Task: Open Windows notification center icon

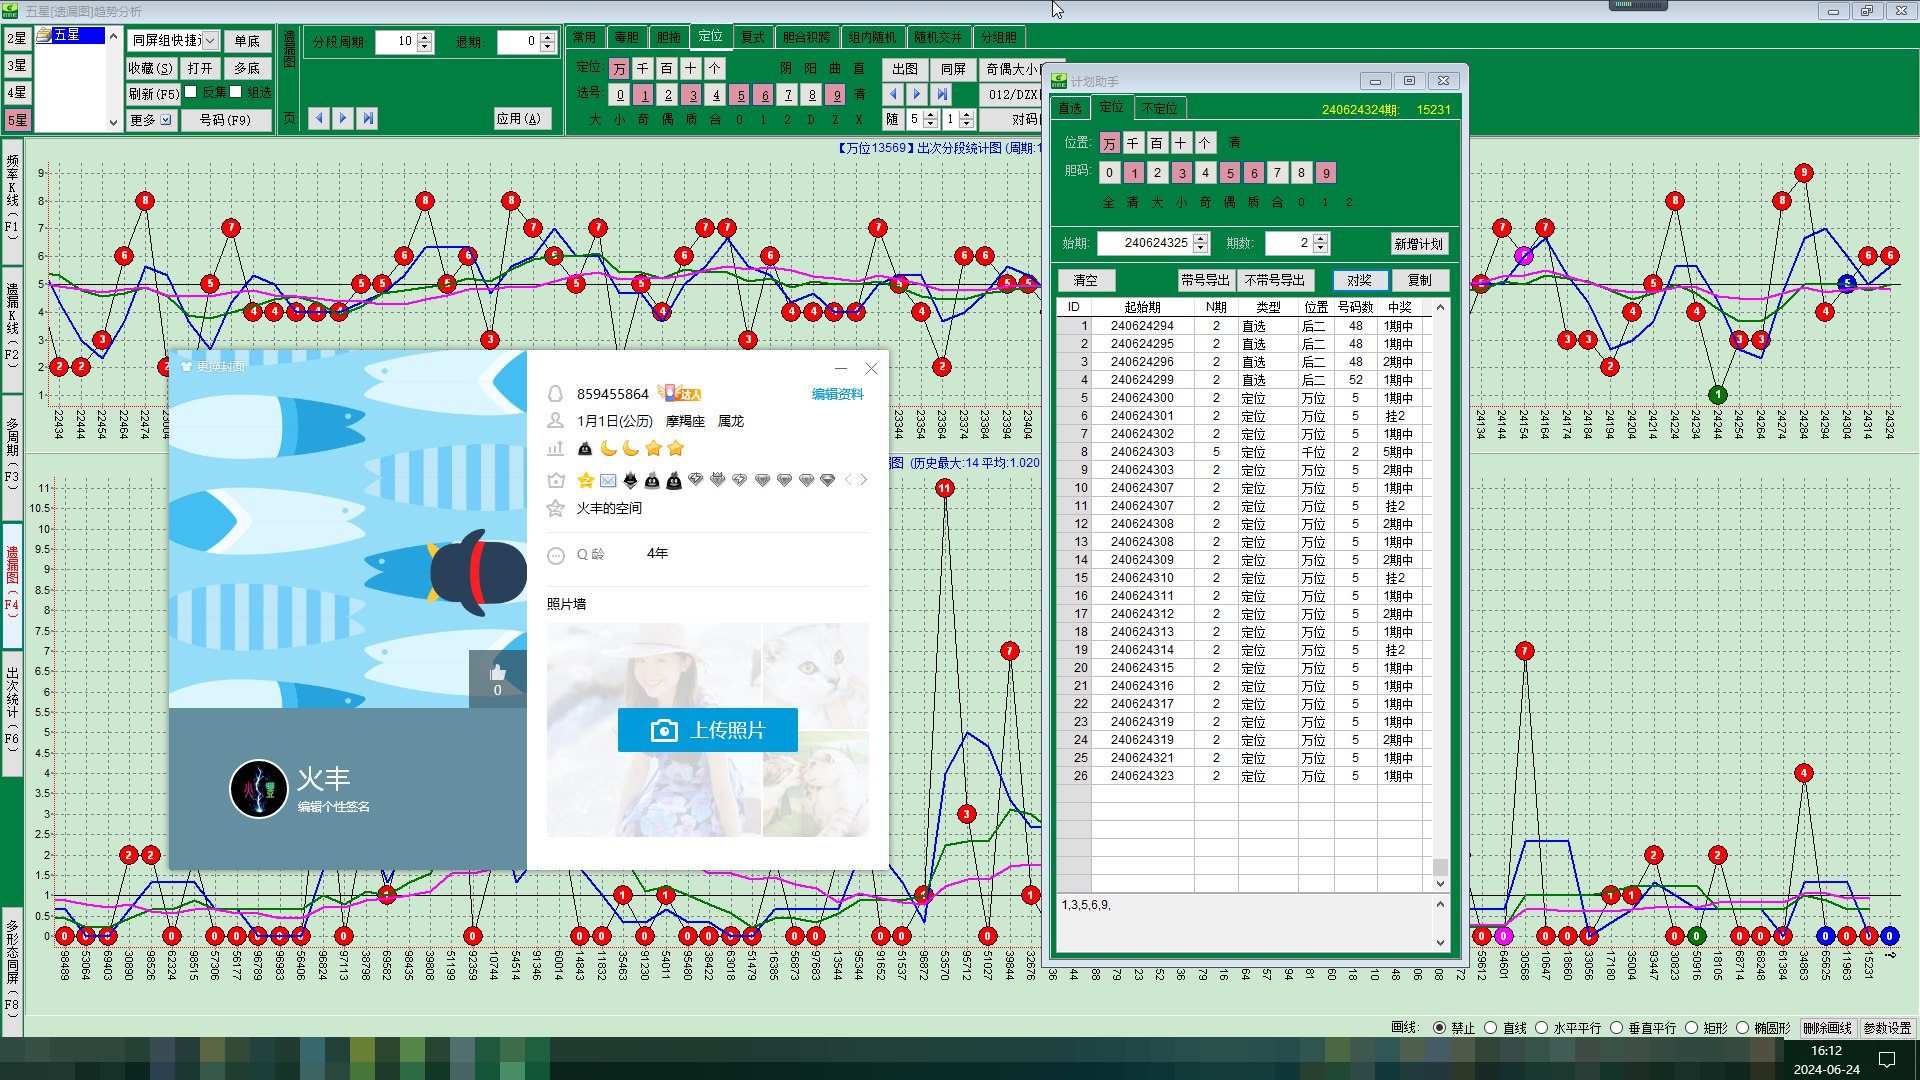Action: pyautogui.click(x=1887, y=1060)
